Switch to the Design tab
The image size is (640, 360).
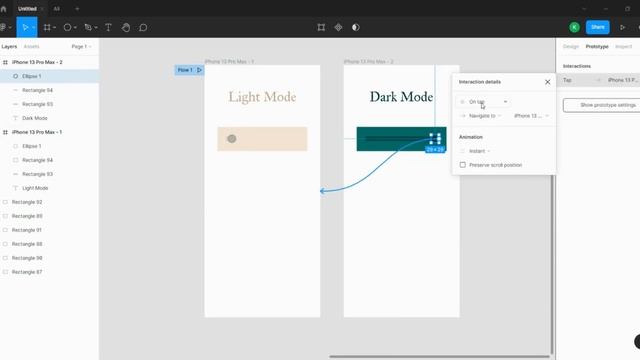click(571, 47)
